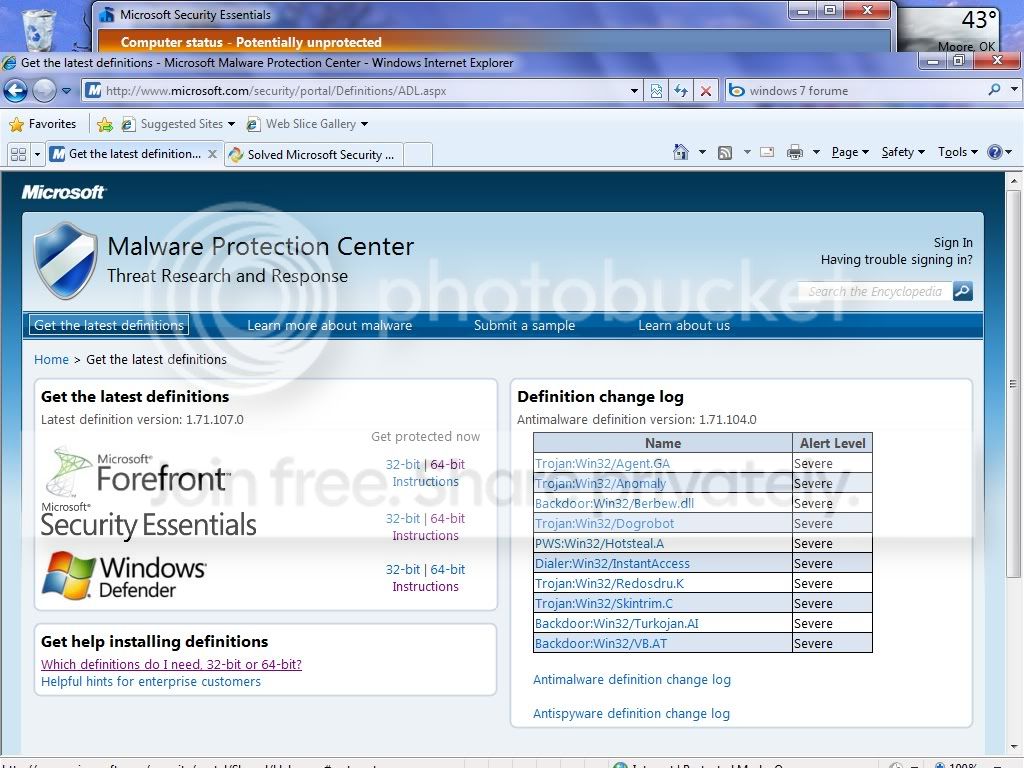Image resolution: width=1024 pixels, height=768 pixels.
Task: Go back with the browser Back arrow
Action: pyautogui.click(x=16, y=91)
